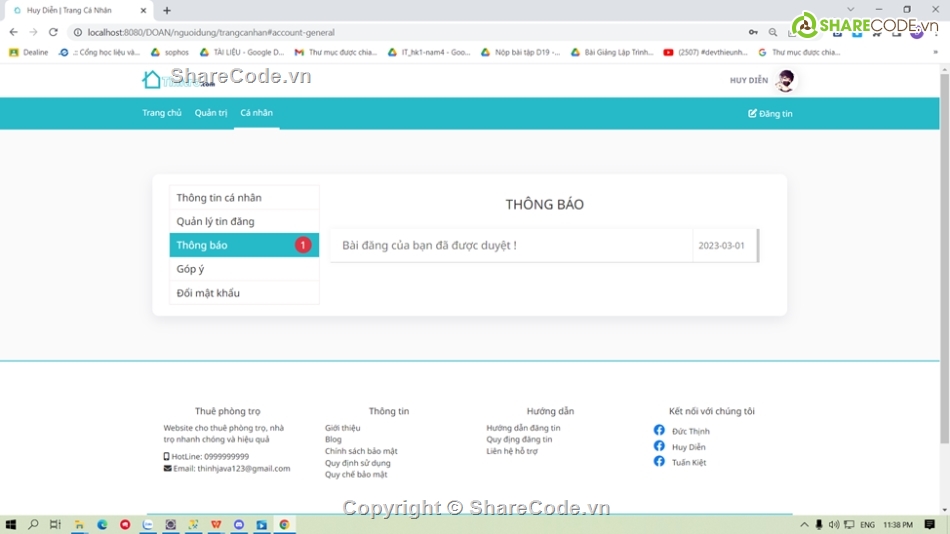Select the Cá nhân nav tab
Image resolution: width=950 pixels, height=534 pixels.
click(256, 113)
